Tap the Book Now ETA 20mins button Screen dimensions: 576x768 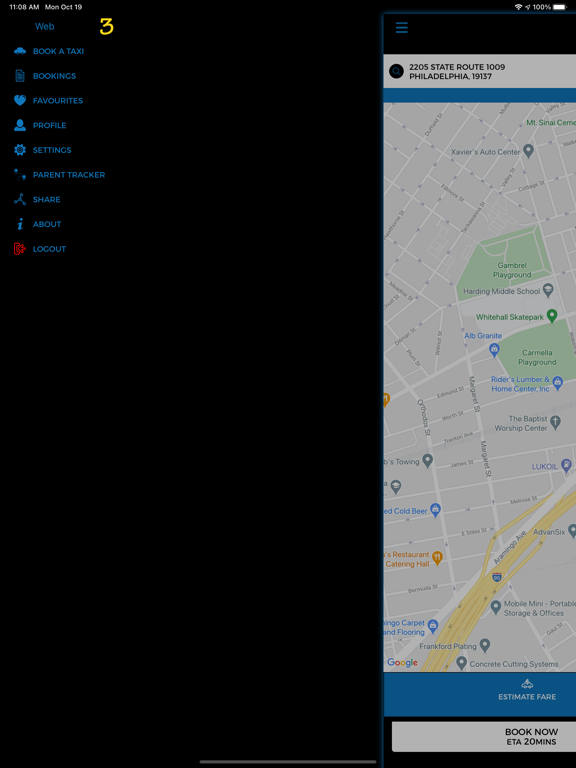[x=484, y=736]
